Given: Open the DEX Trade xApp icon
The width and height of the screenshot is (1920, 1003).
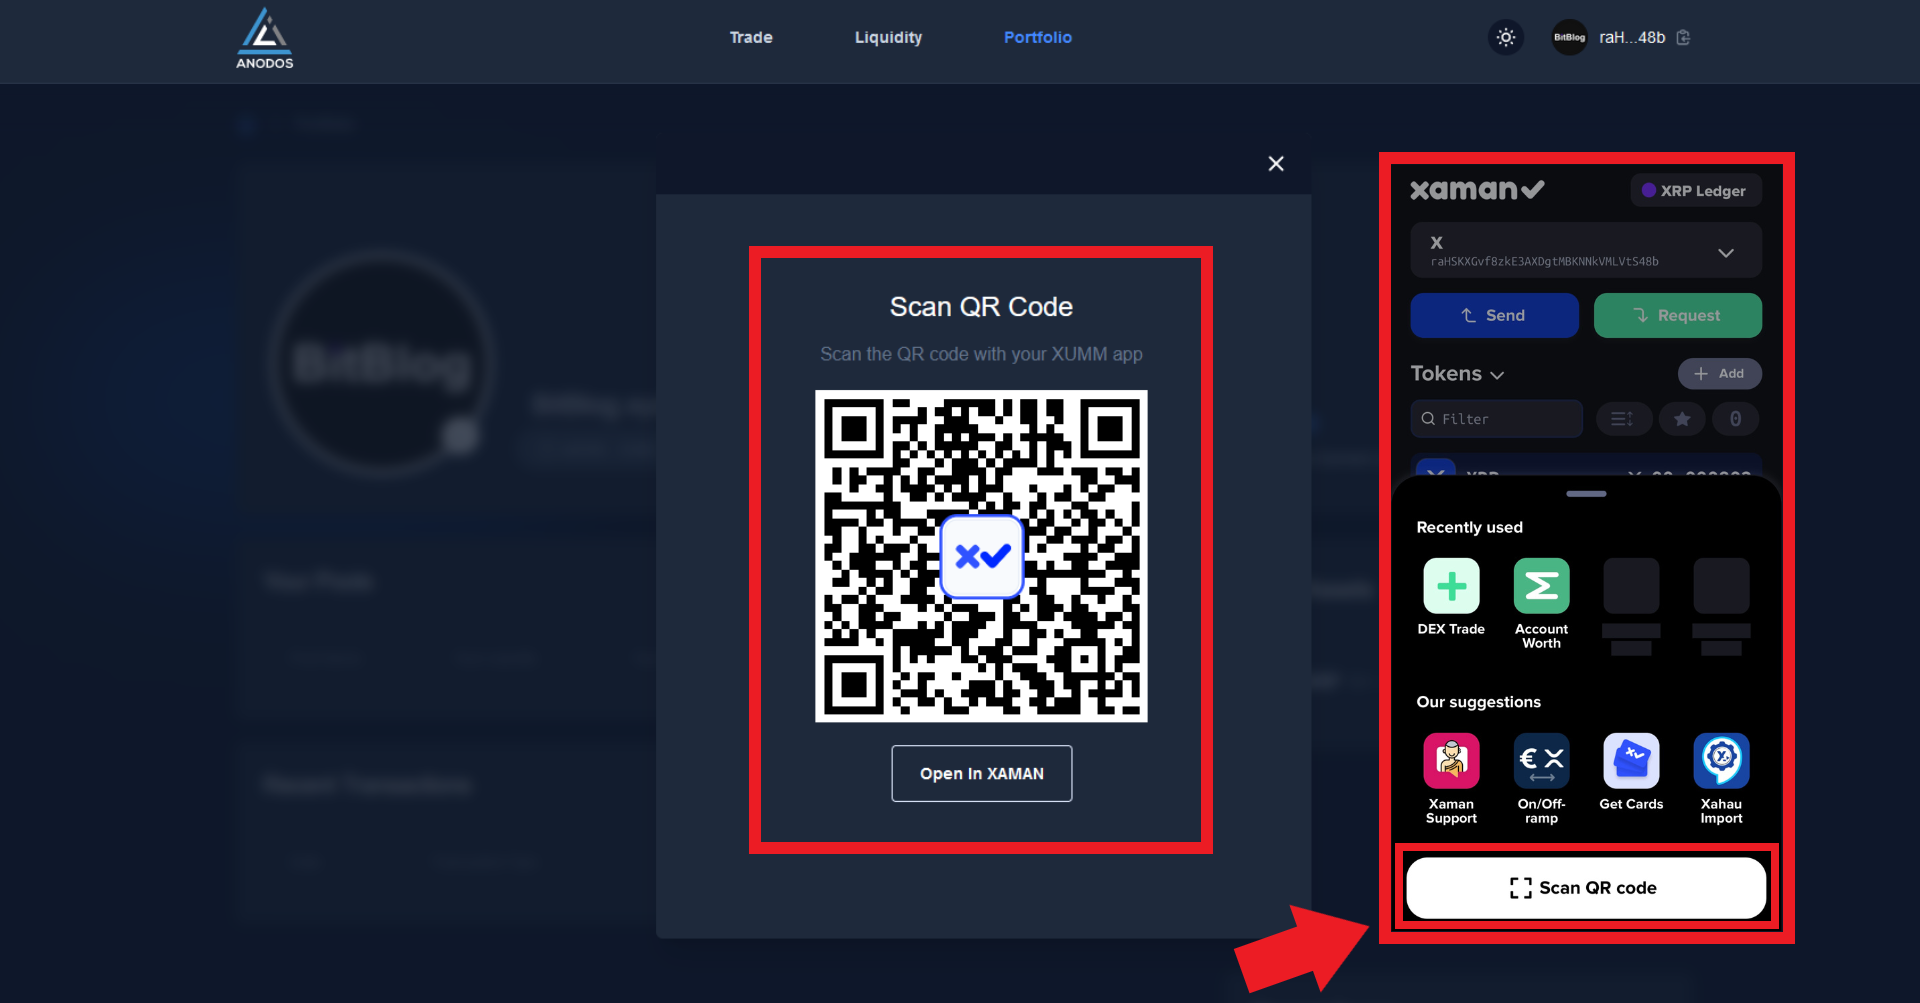Looking at the screenshot, I should click(1451, 586).
